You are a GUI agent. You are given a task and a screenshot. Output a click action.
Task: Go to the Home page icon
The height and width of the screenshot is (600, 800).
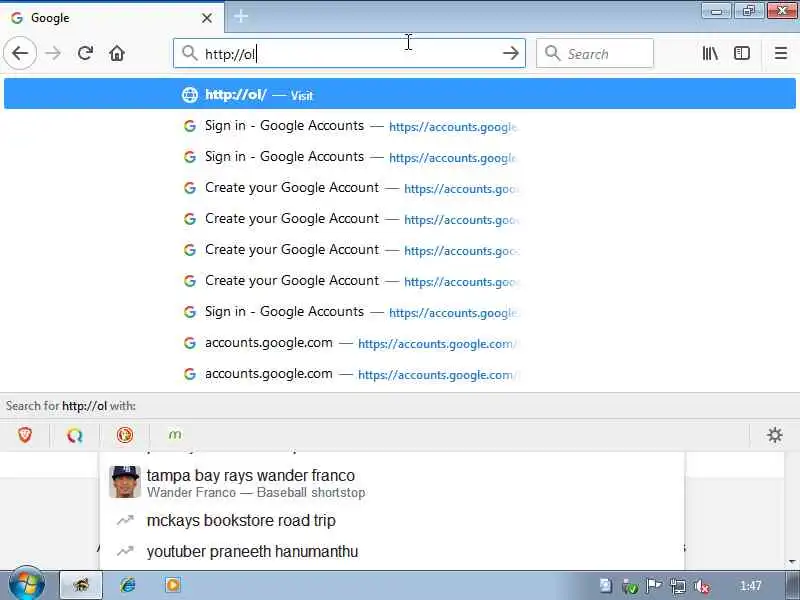pos(117,53)
